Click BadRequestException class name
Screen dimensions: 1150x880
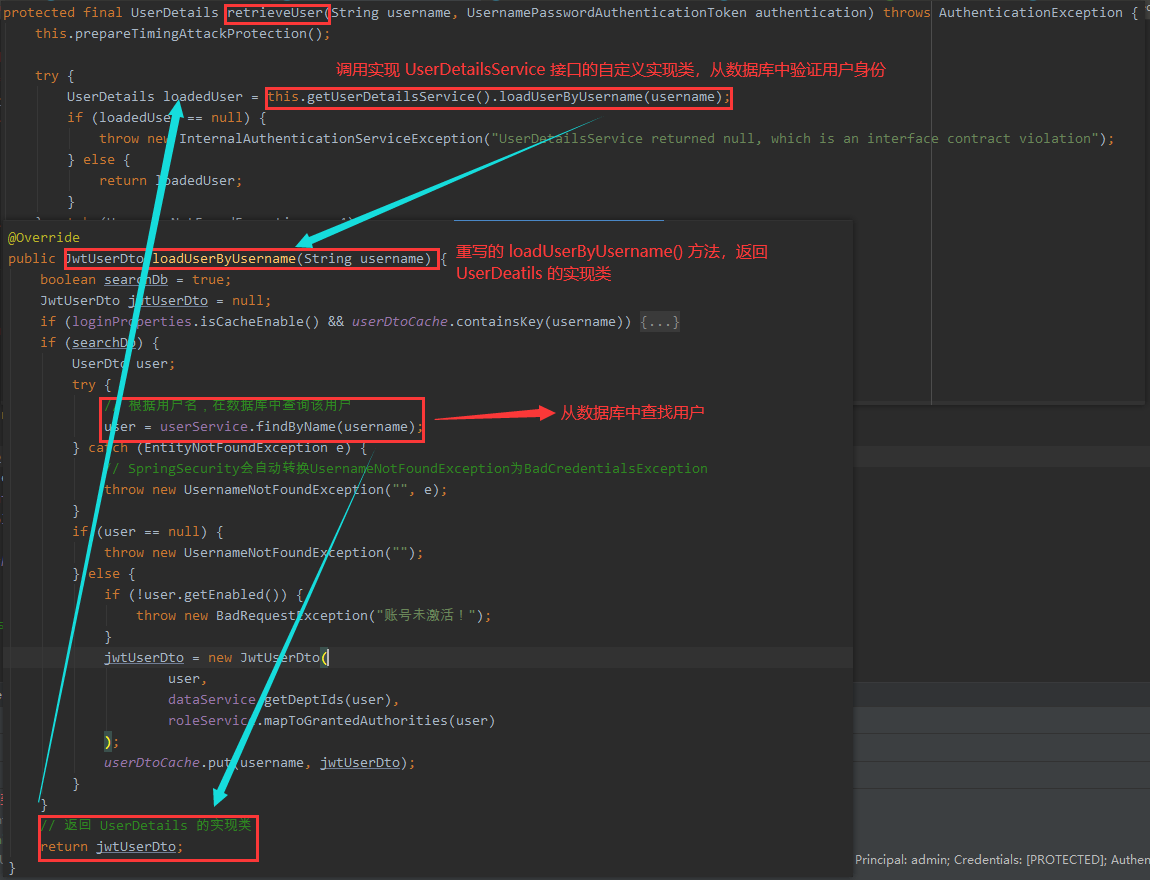[292, 616]
